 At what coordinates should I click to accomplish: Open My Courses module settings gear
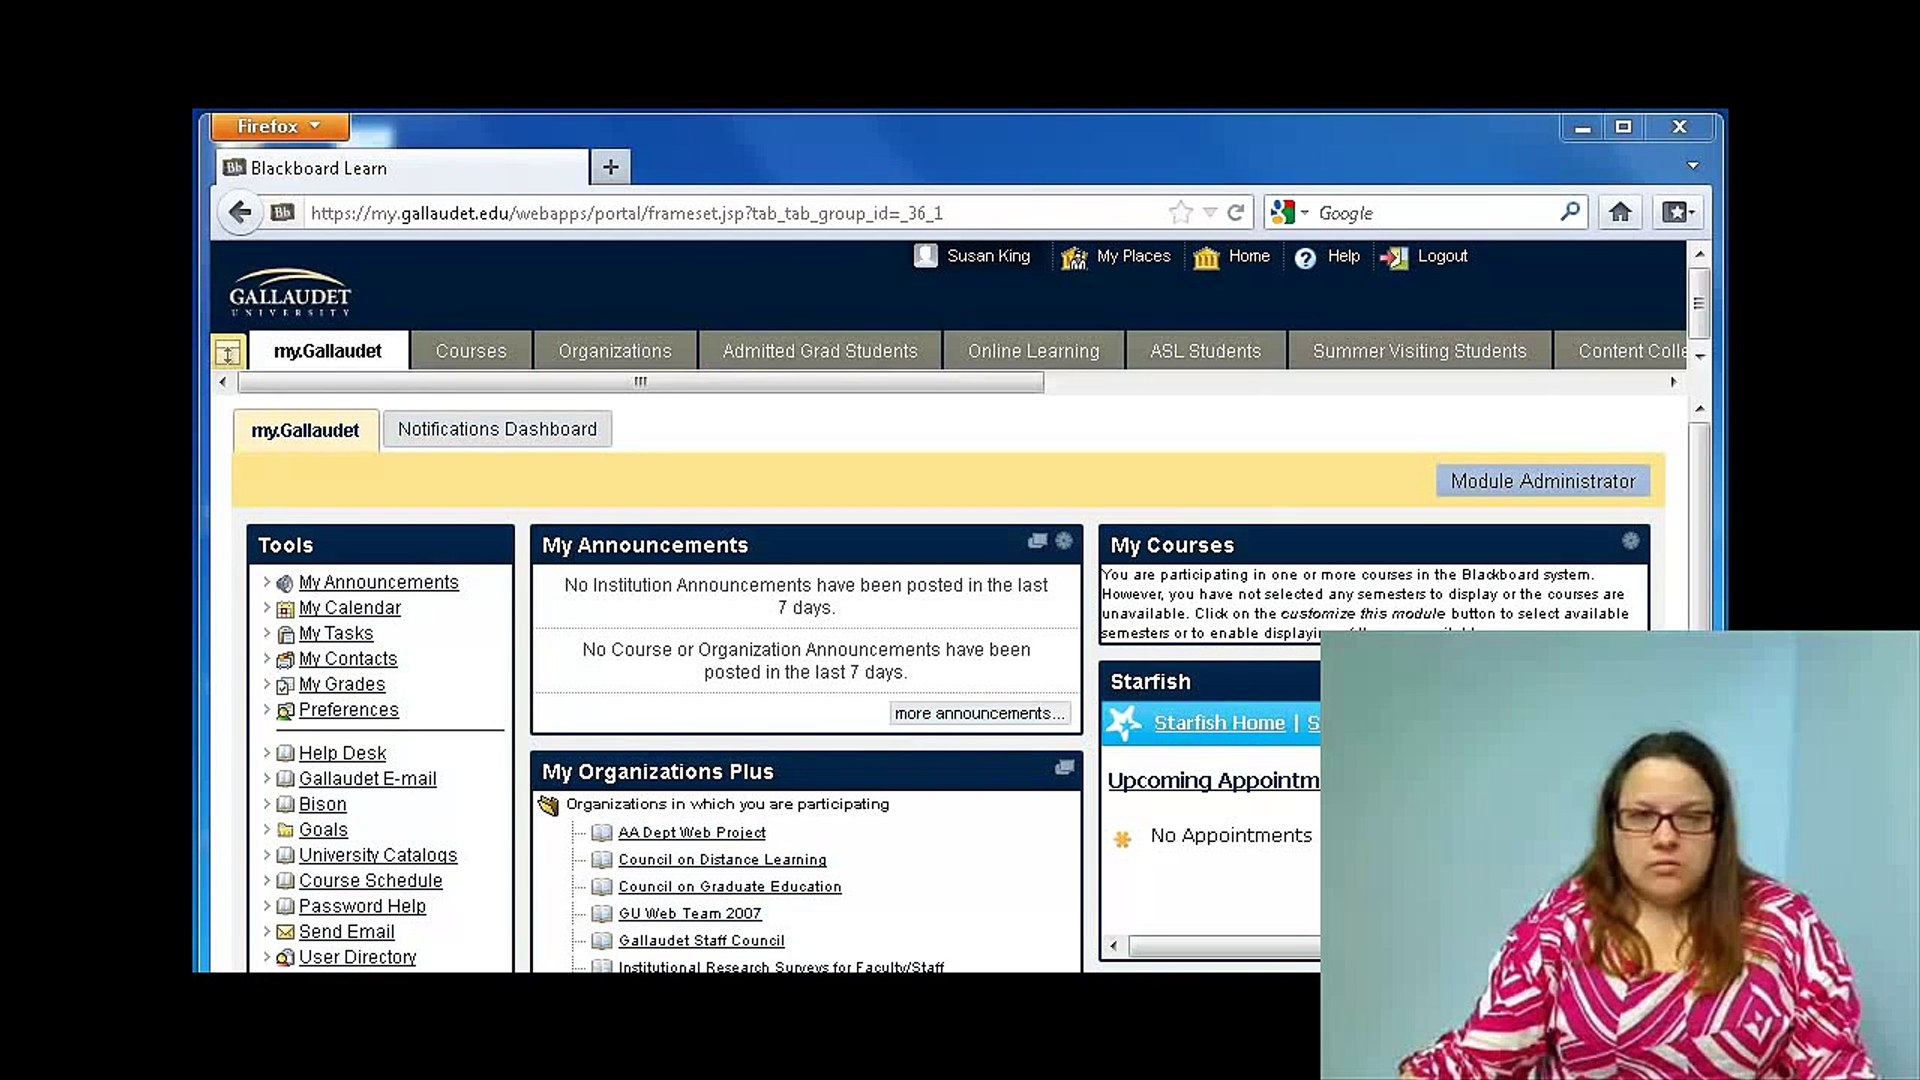[x=1631, y=541]
